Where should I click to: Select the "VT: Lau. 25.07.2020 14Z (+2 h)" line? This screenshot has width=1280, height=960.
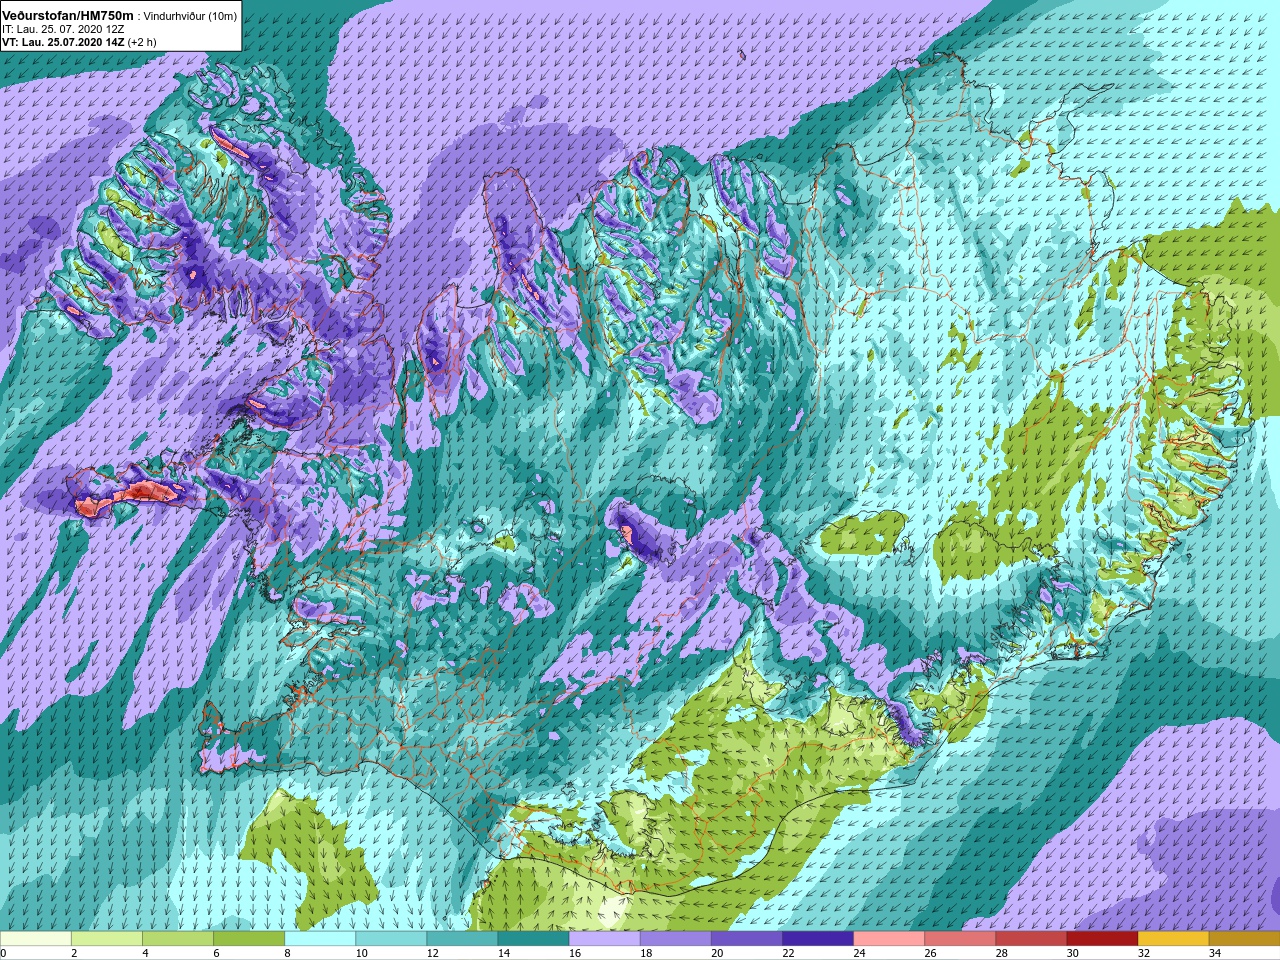(79, 42)
